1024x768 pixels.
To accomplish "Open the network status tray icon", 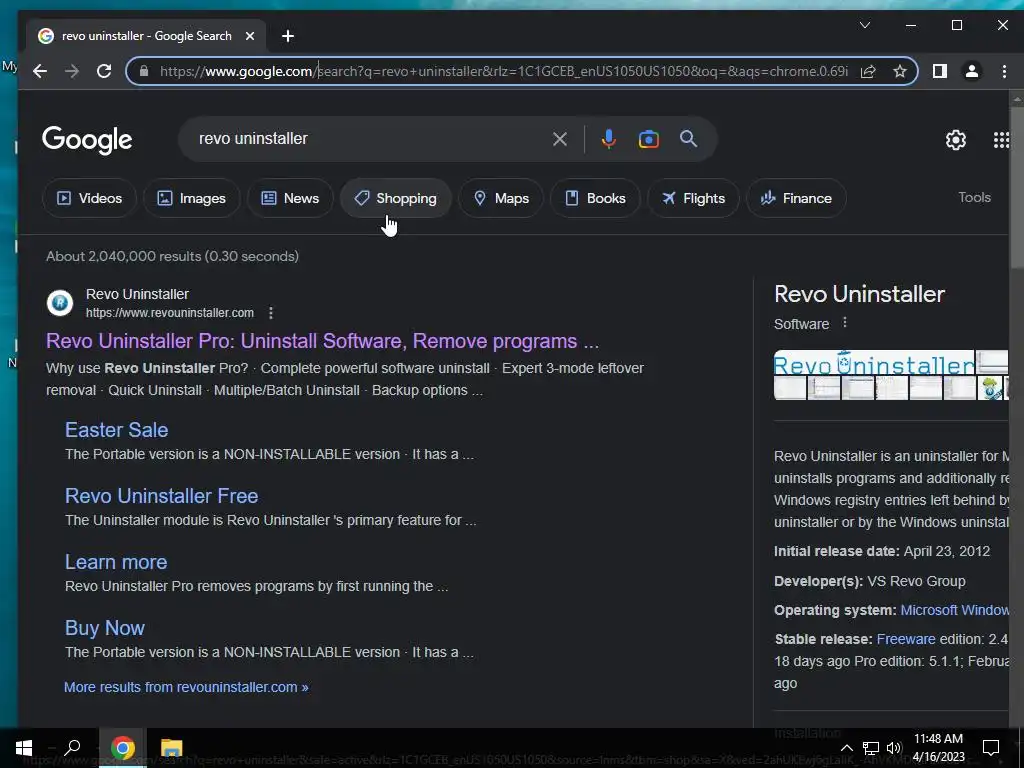I will pos(871,748).
